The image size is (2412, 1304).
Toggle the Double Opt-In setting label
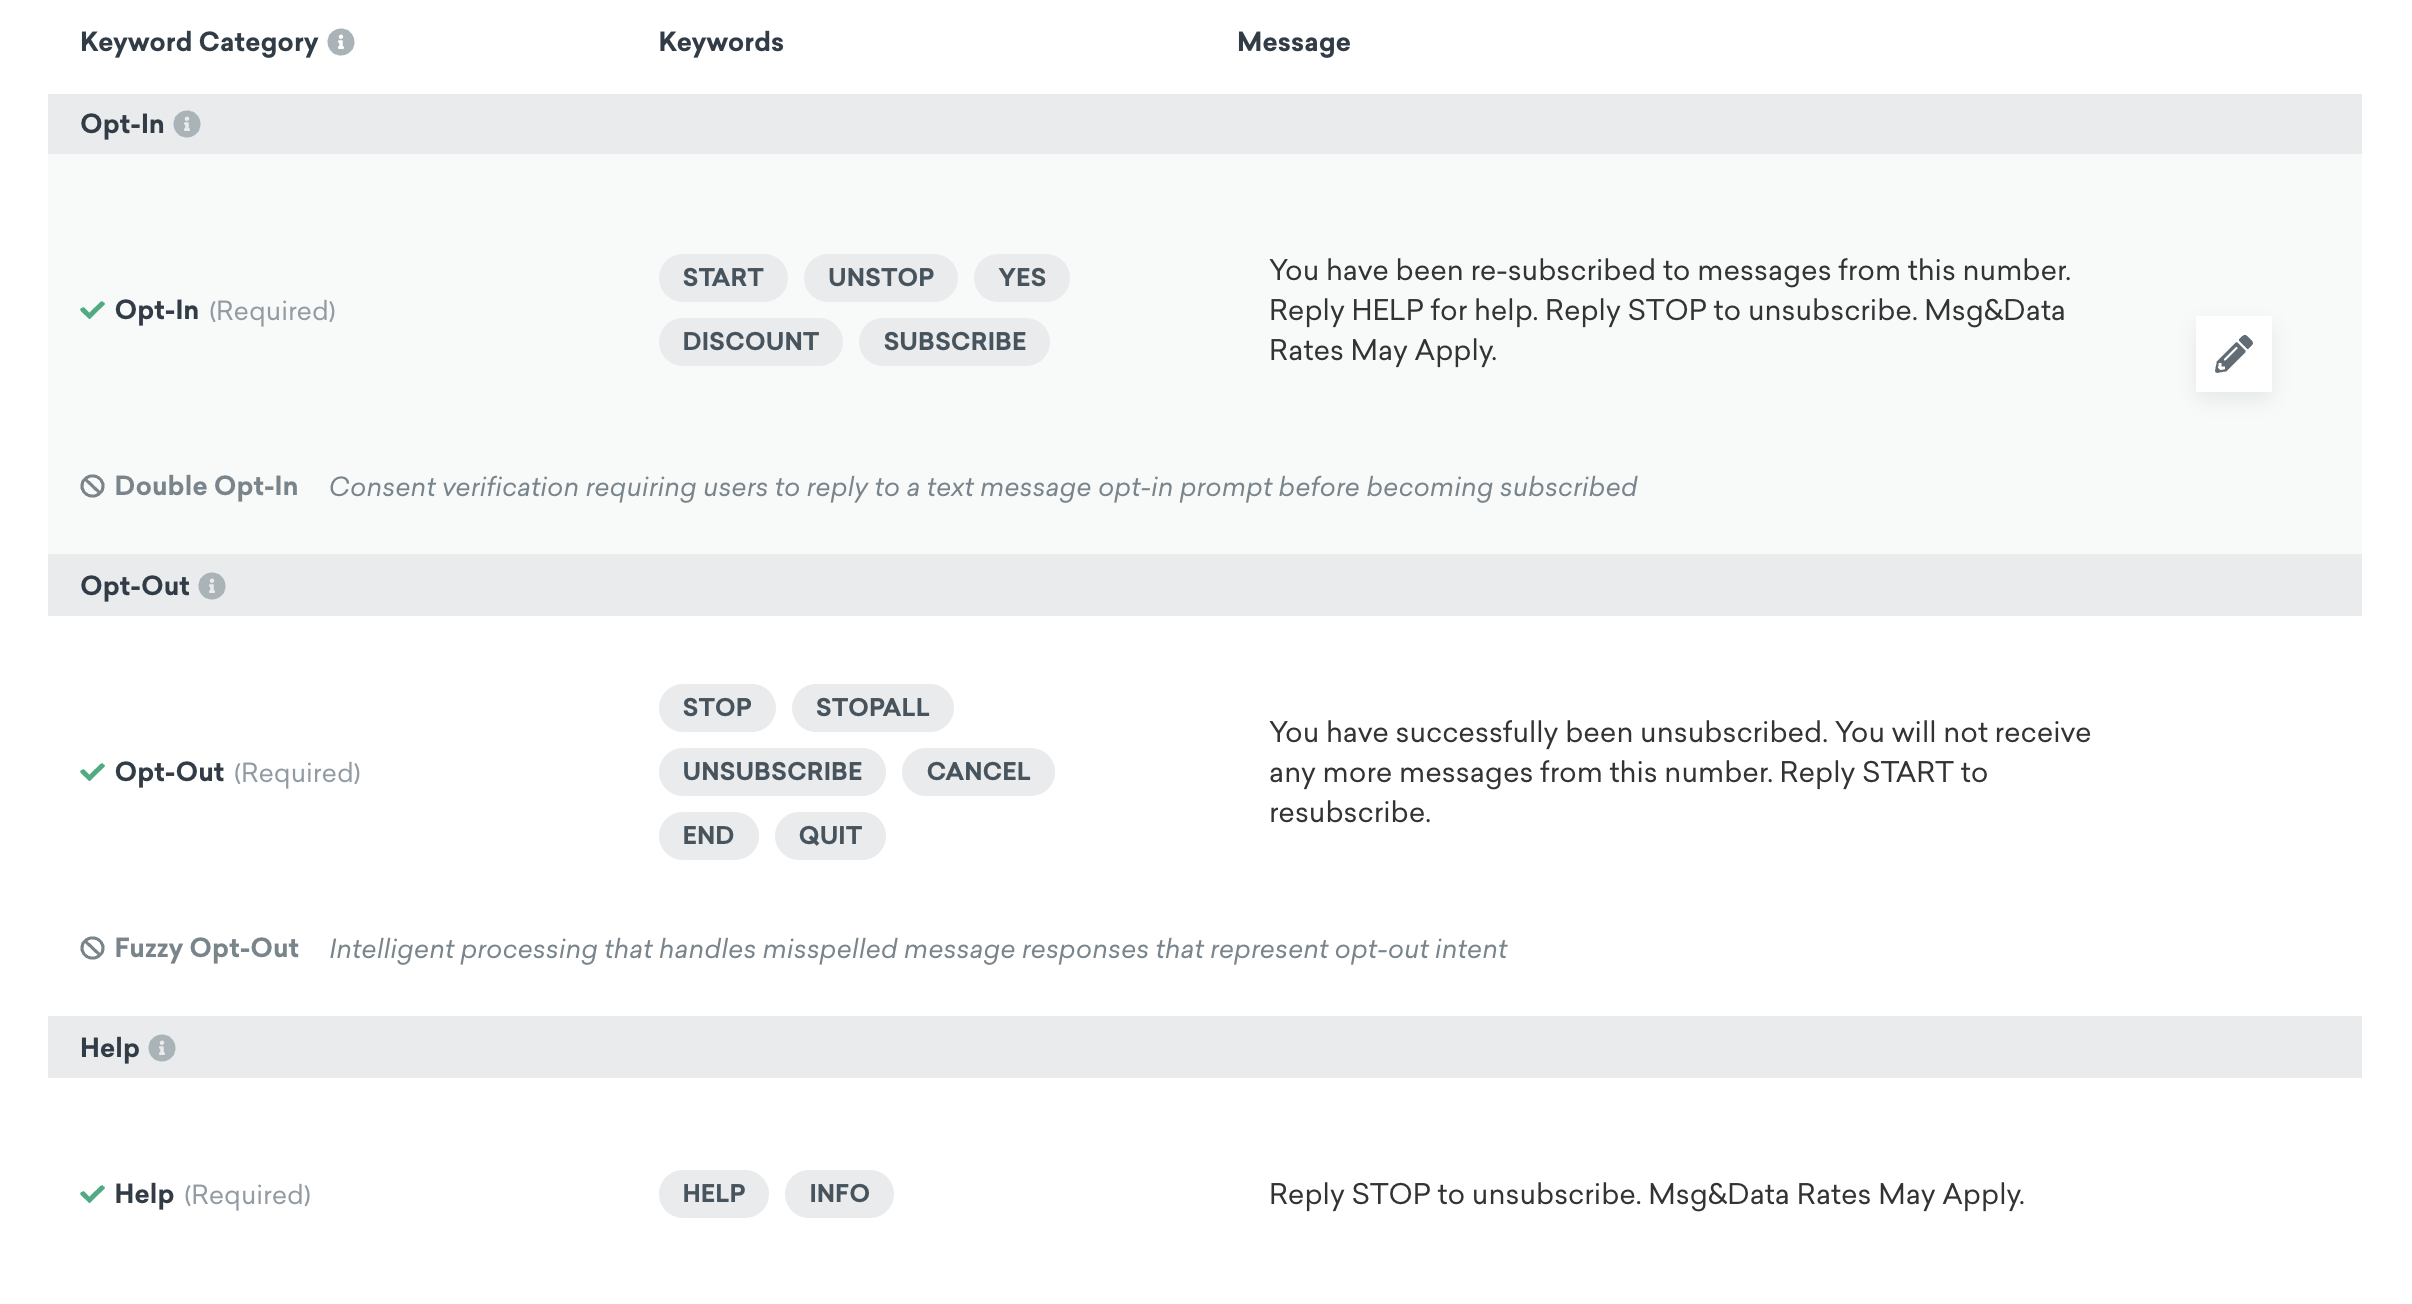point(206,486)
